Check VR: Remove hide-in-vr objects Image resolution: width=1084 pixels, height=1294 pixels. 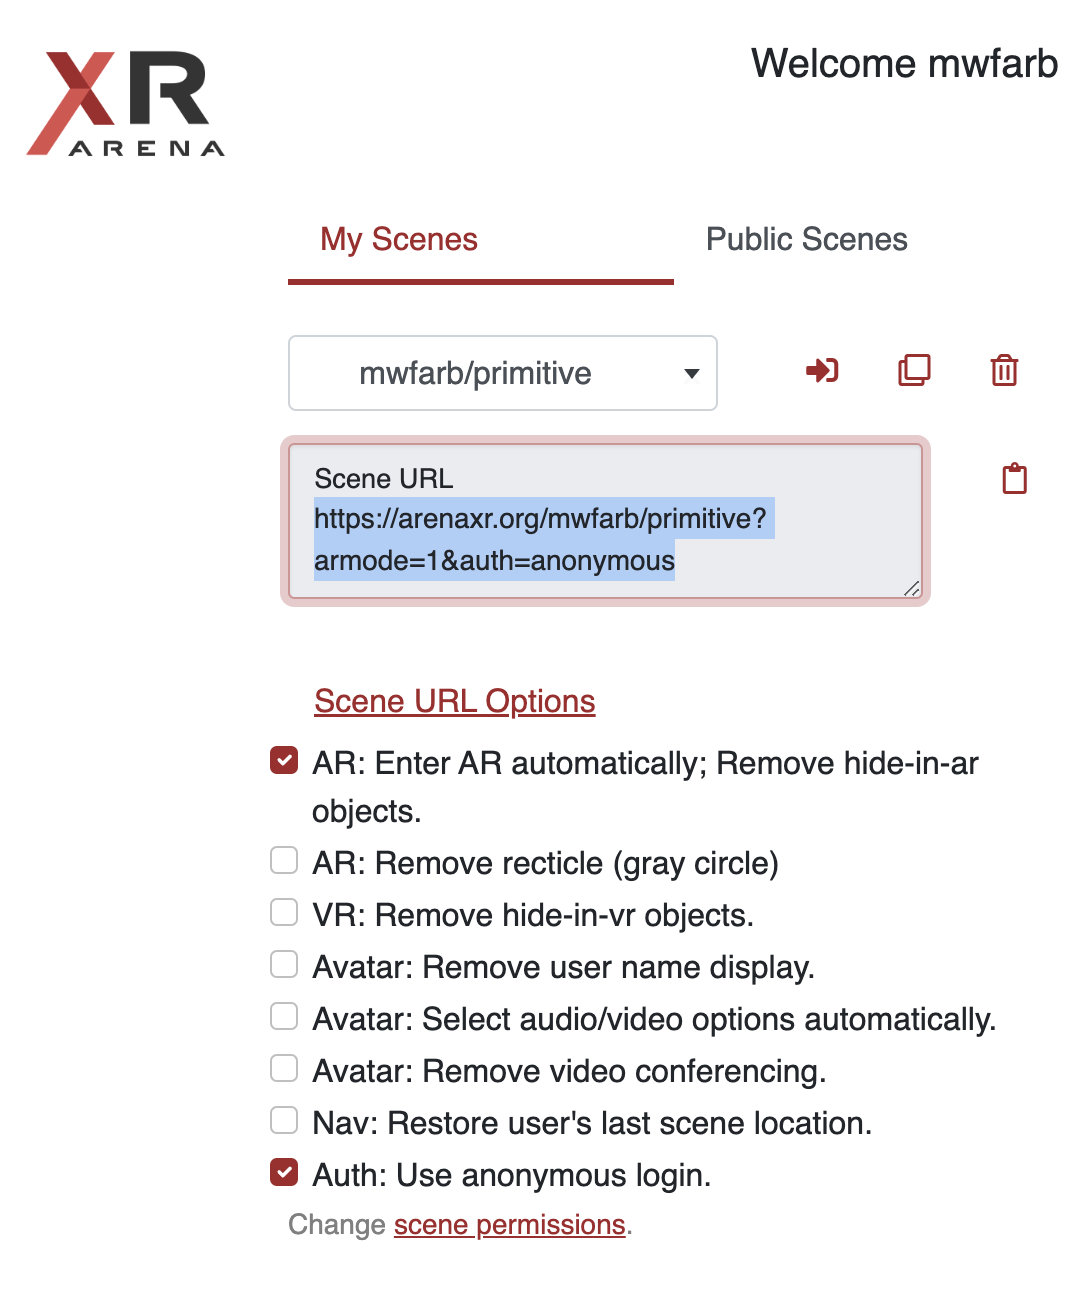tap(284, 912)
